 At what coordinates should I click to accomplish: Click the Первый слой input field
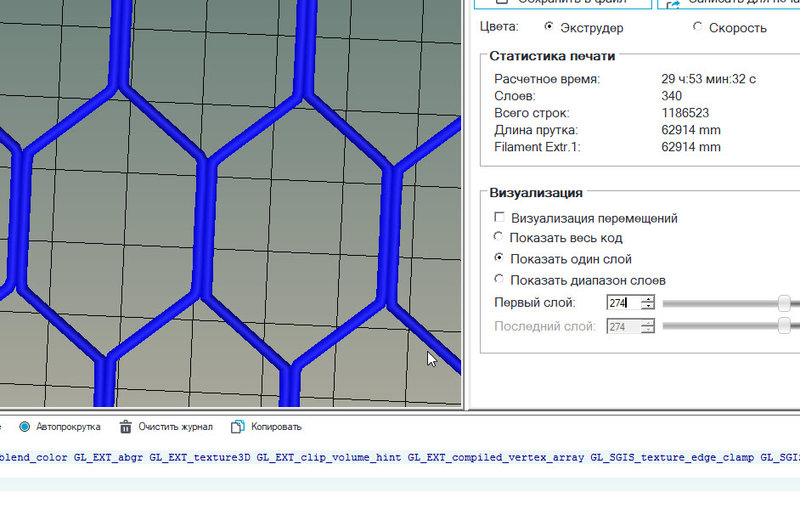pyautogui.click(x=623, y=303)
